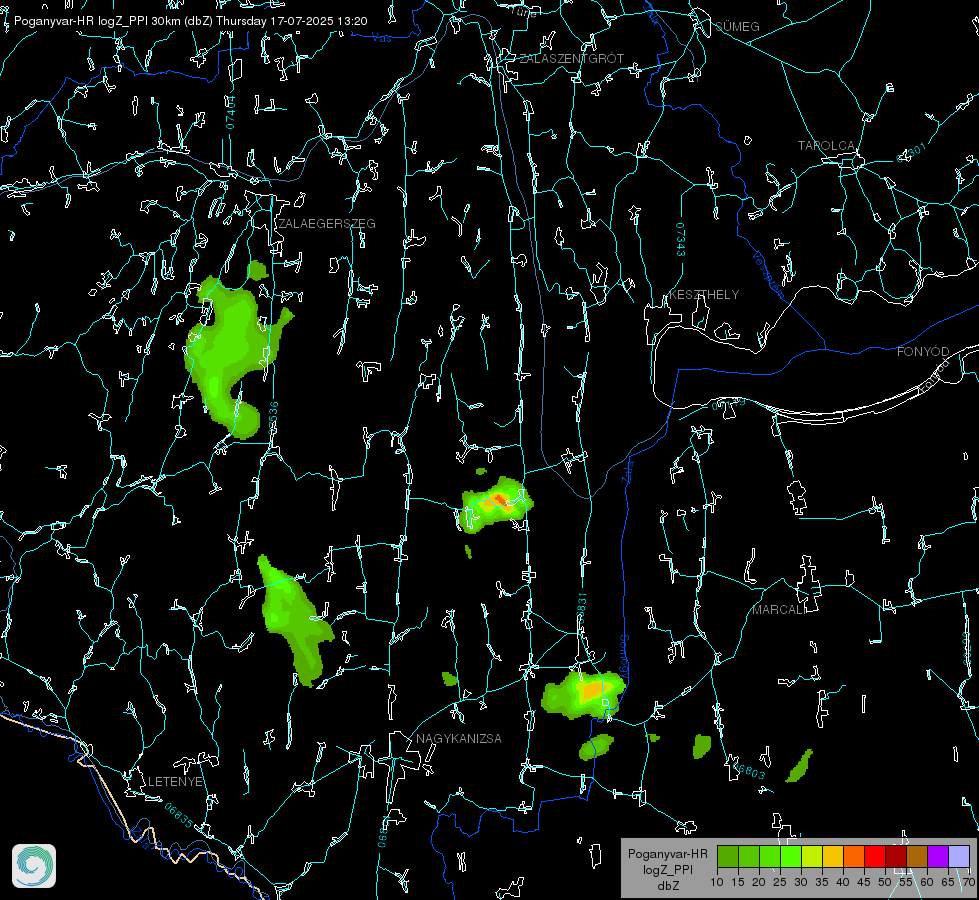Click the ZALASZENTGRÓT city label
The width and height of the screenshot is (979, 900).
[571, 59]
